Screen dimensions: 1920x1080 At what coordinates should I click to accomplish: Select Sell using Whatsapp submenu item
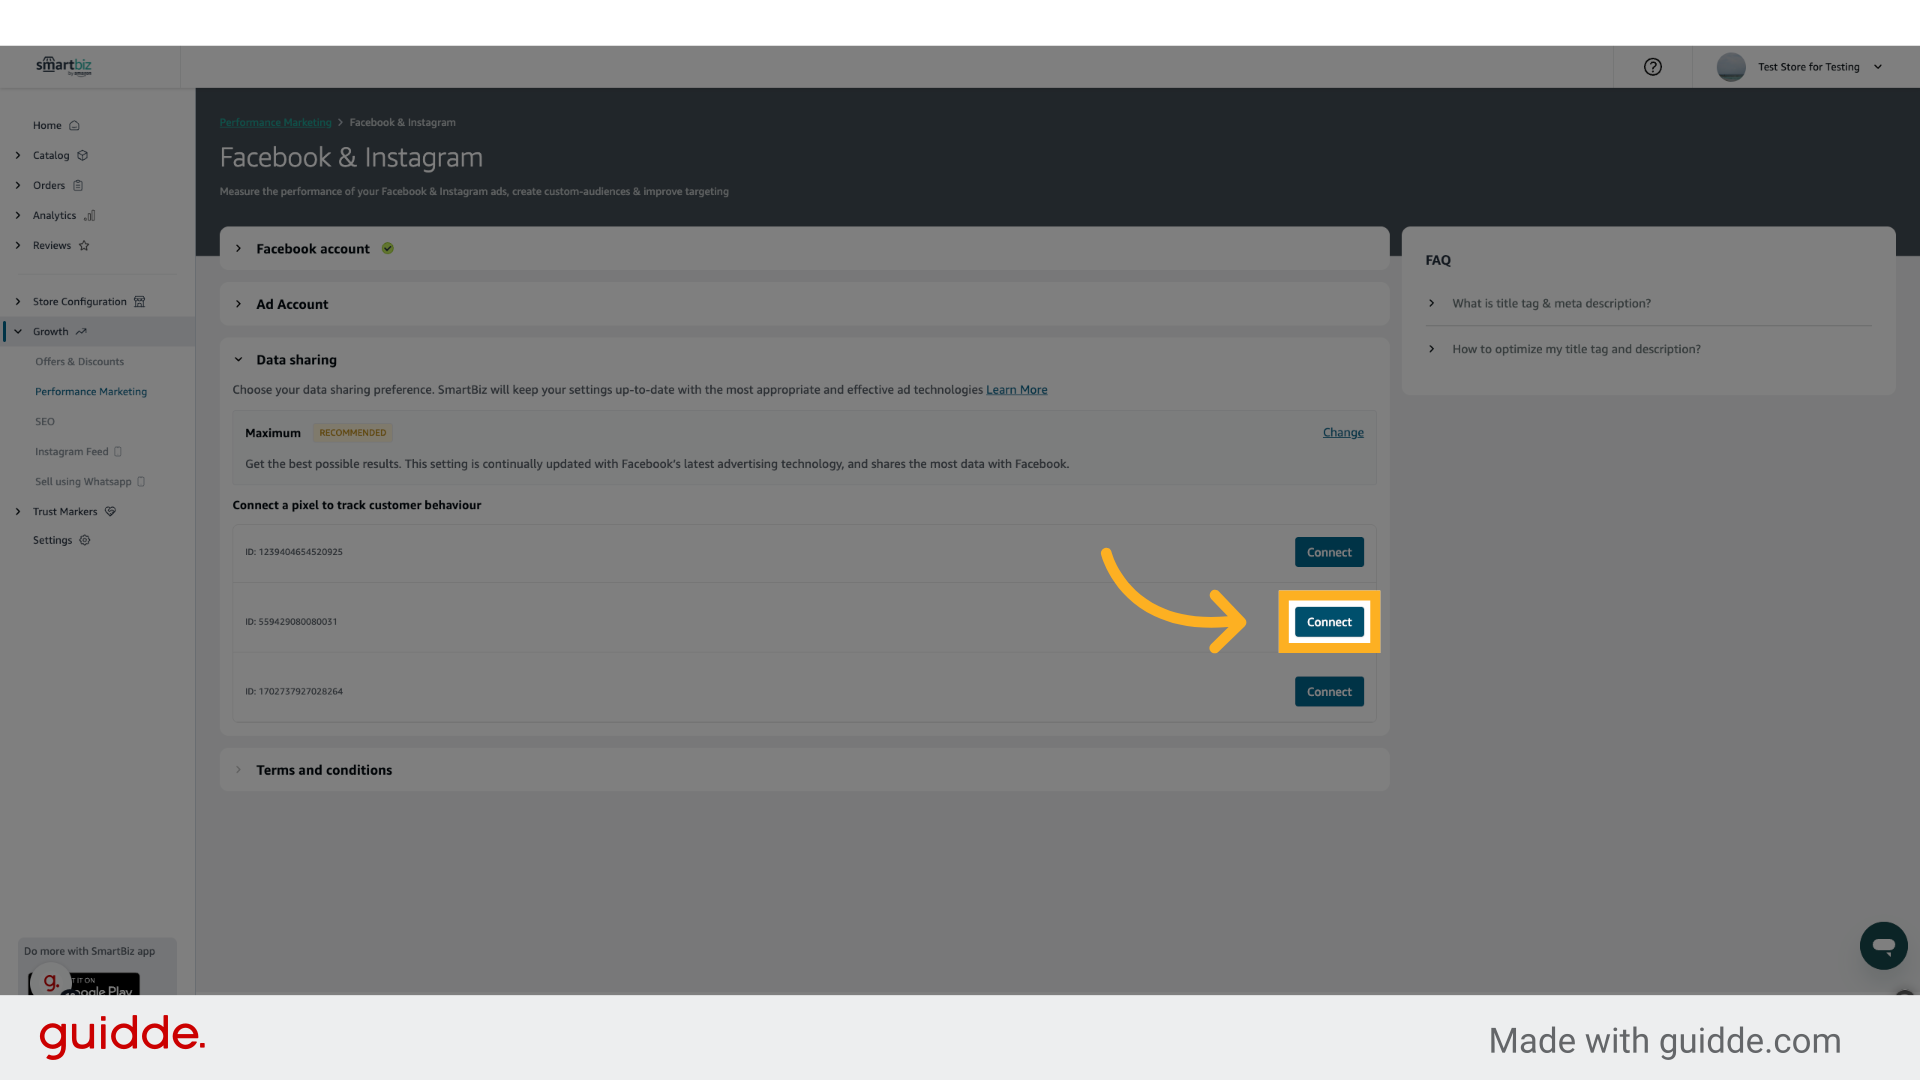click(83, 481)
